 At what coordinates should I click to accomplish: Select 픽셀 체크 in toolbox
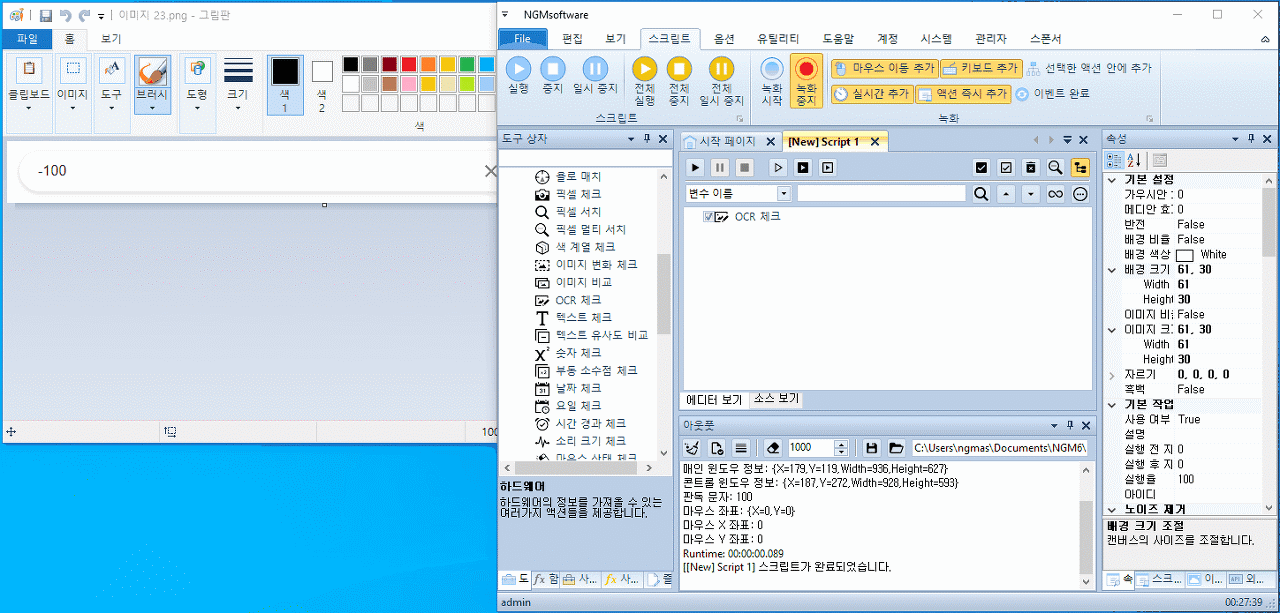[578, 194]
